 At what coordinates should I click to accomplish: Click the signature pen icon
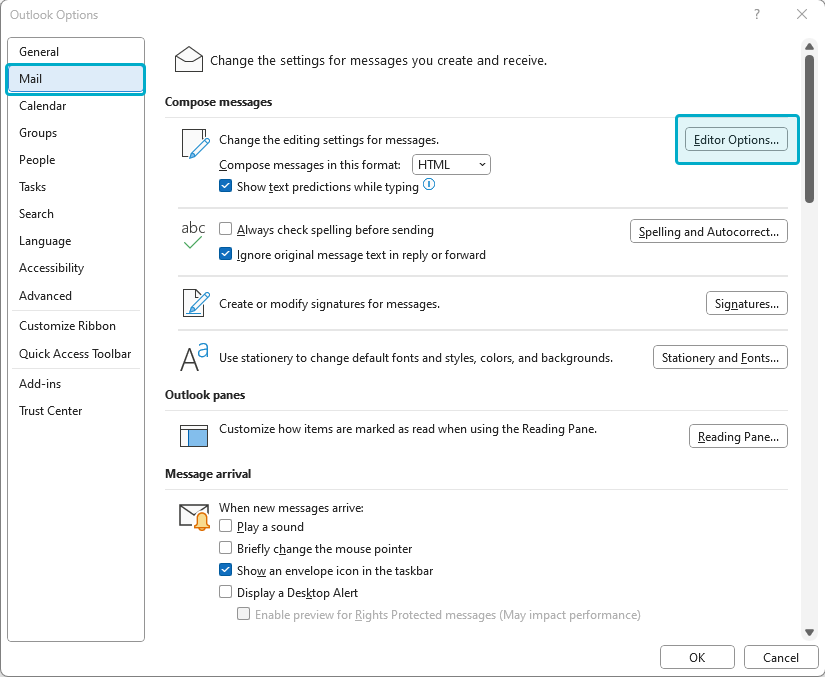(x=196, y=302)
